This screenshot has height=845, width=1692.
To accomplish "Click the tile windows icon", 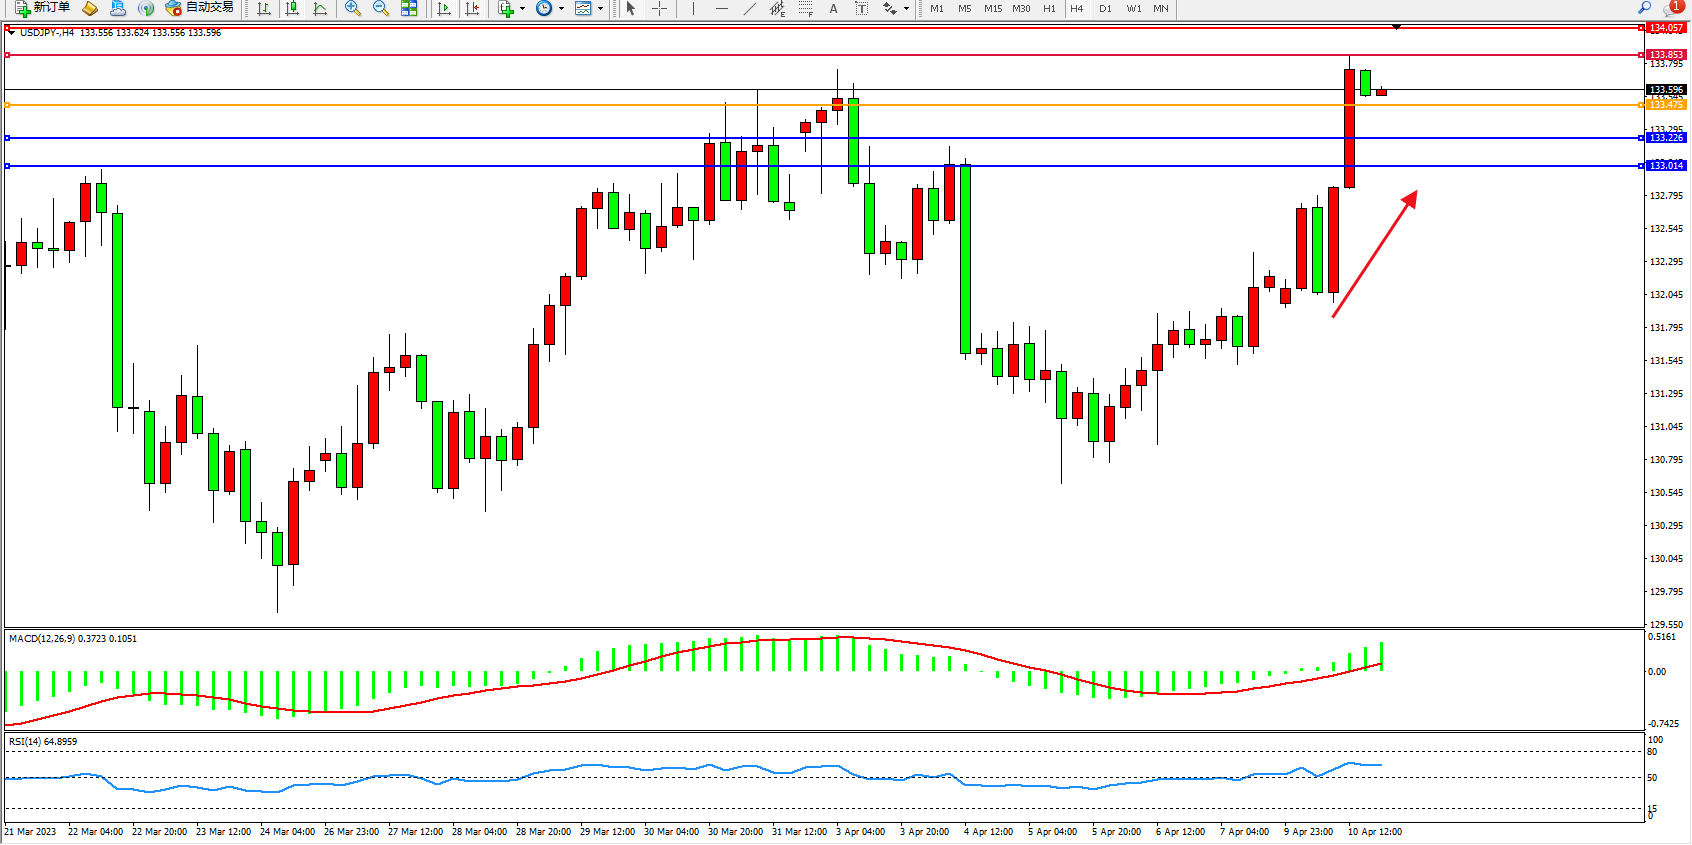I will pos(409,8).
